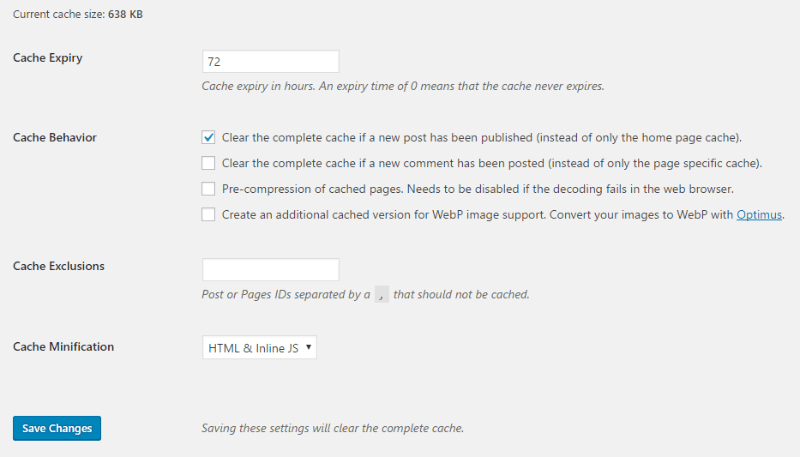Click the Cache Exclusions row label

tap(59, 266)
